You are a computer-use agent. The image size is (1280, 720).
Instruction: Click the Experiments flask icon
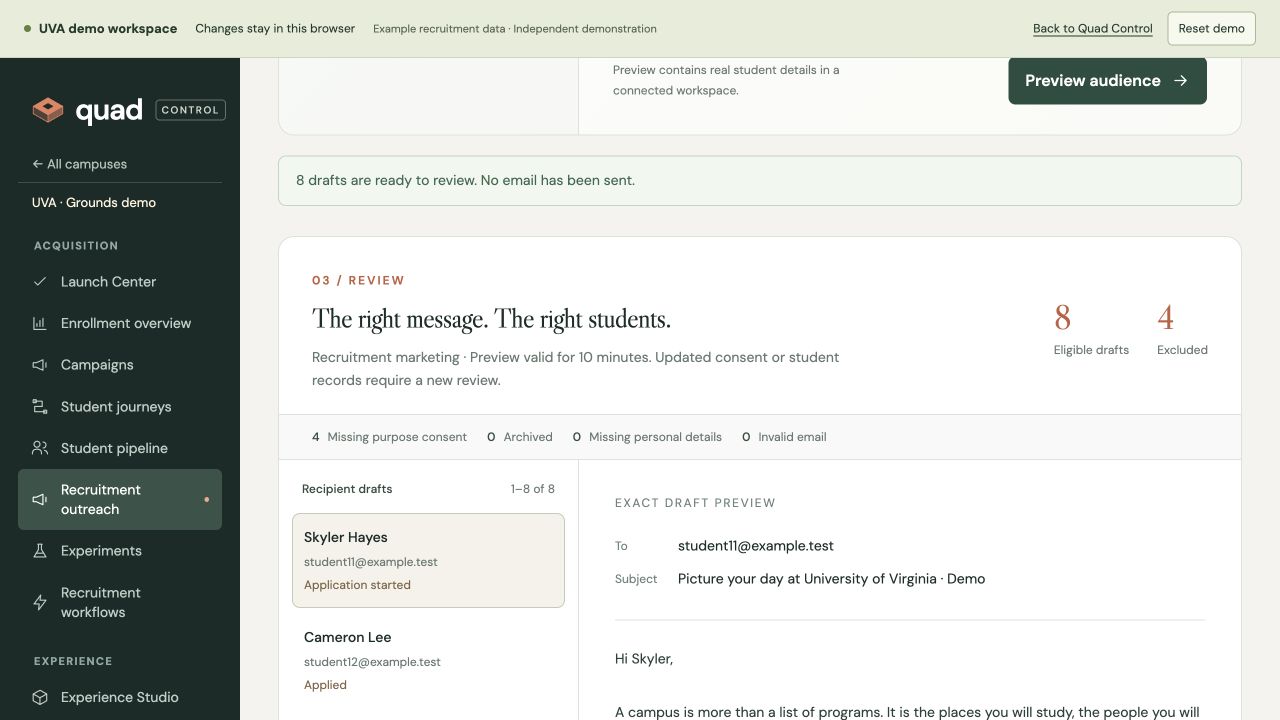(40, 551)
